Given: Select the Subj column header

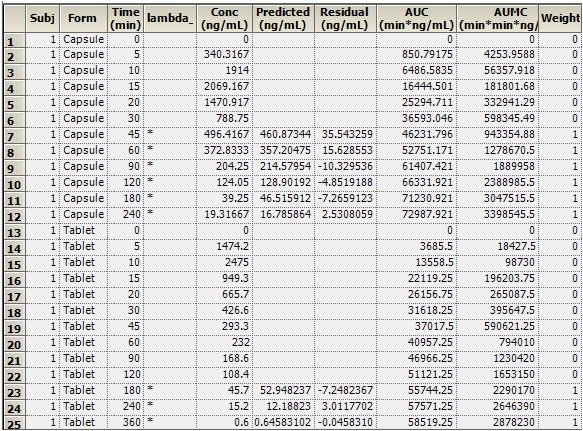Looking at the screenshot, I should [x=42, y=18].
